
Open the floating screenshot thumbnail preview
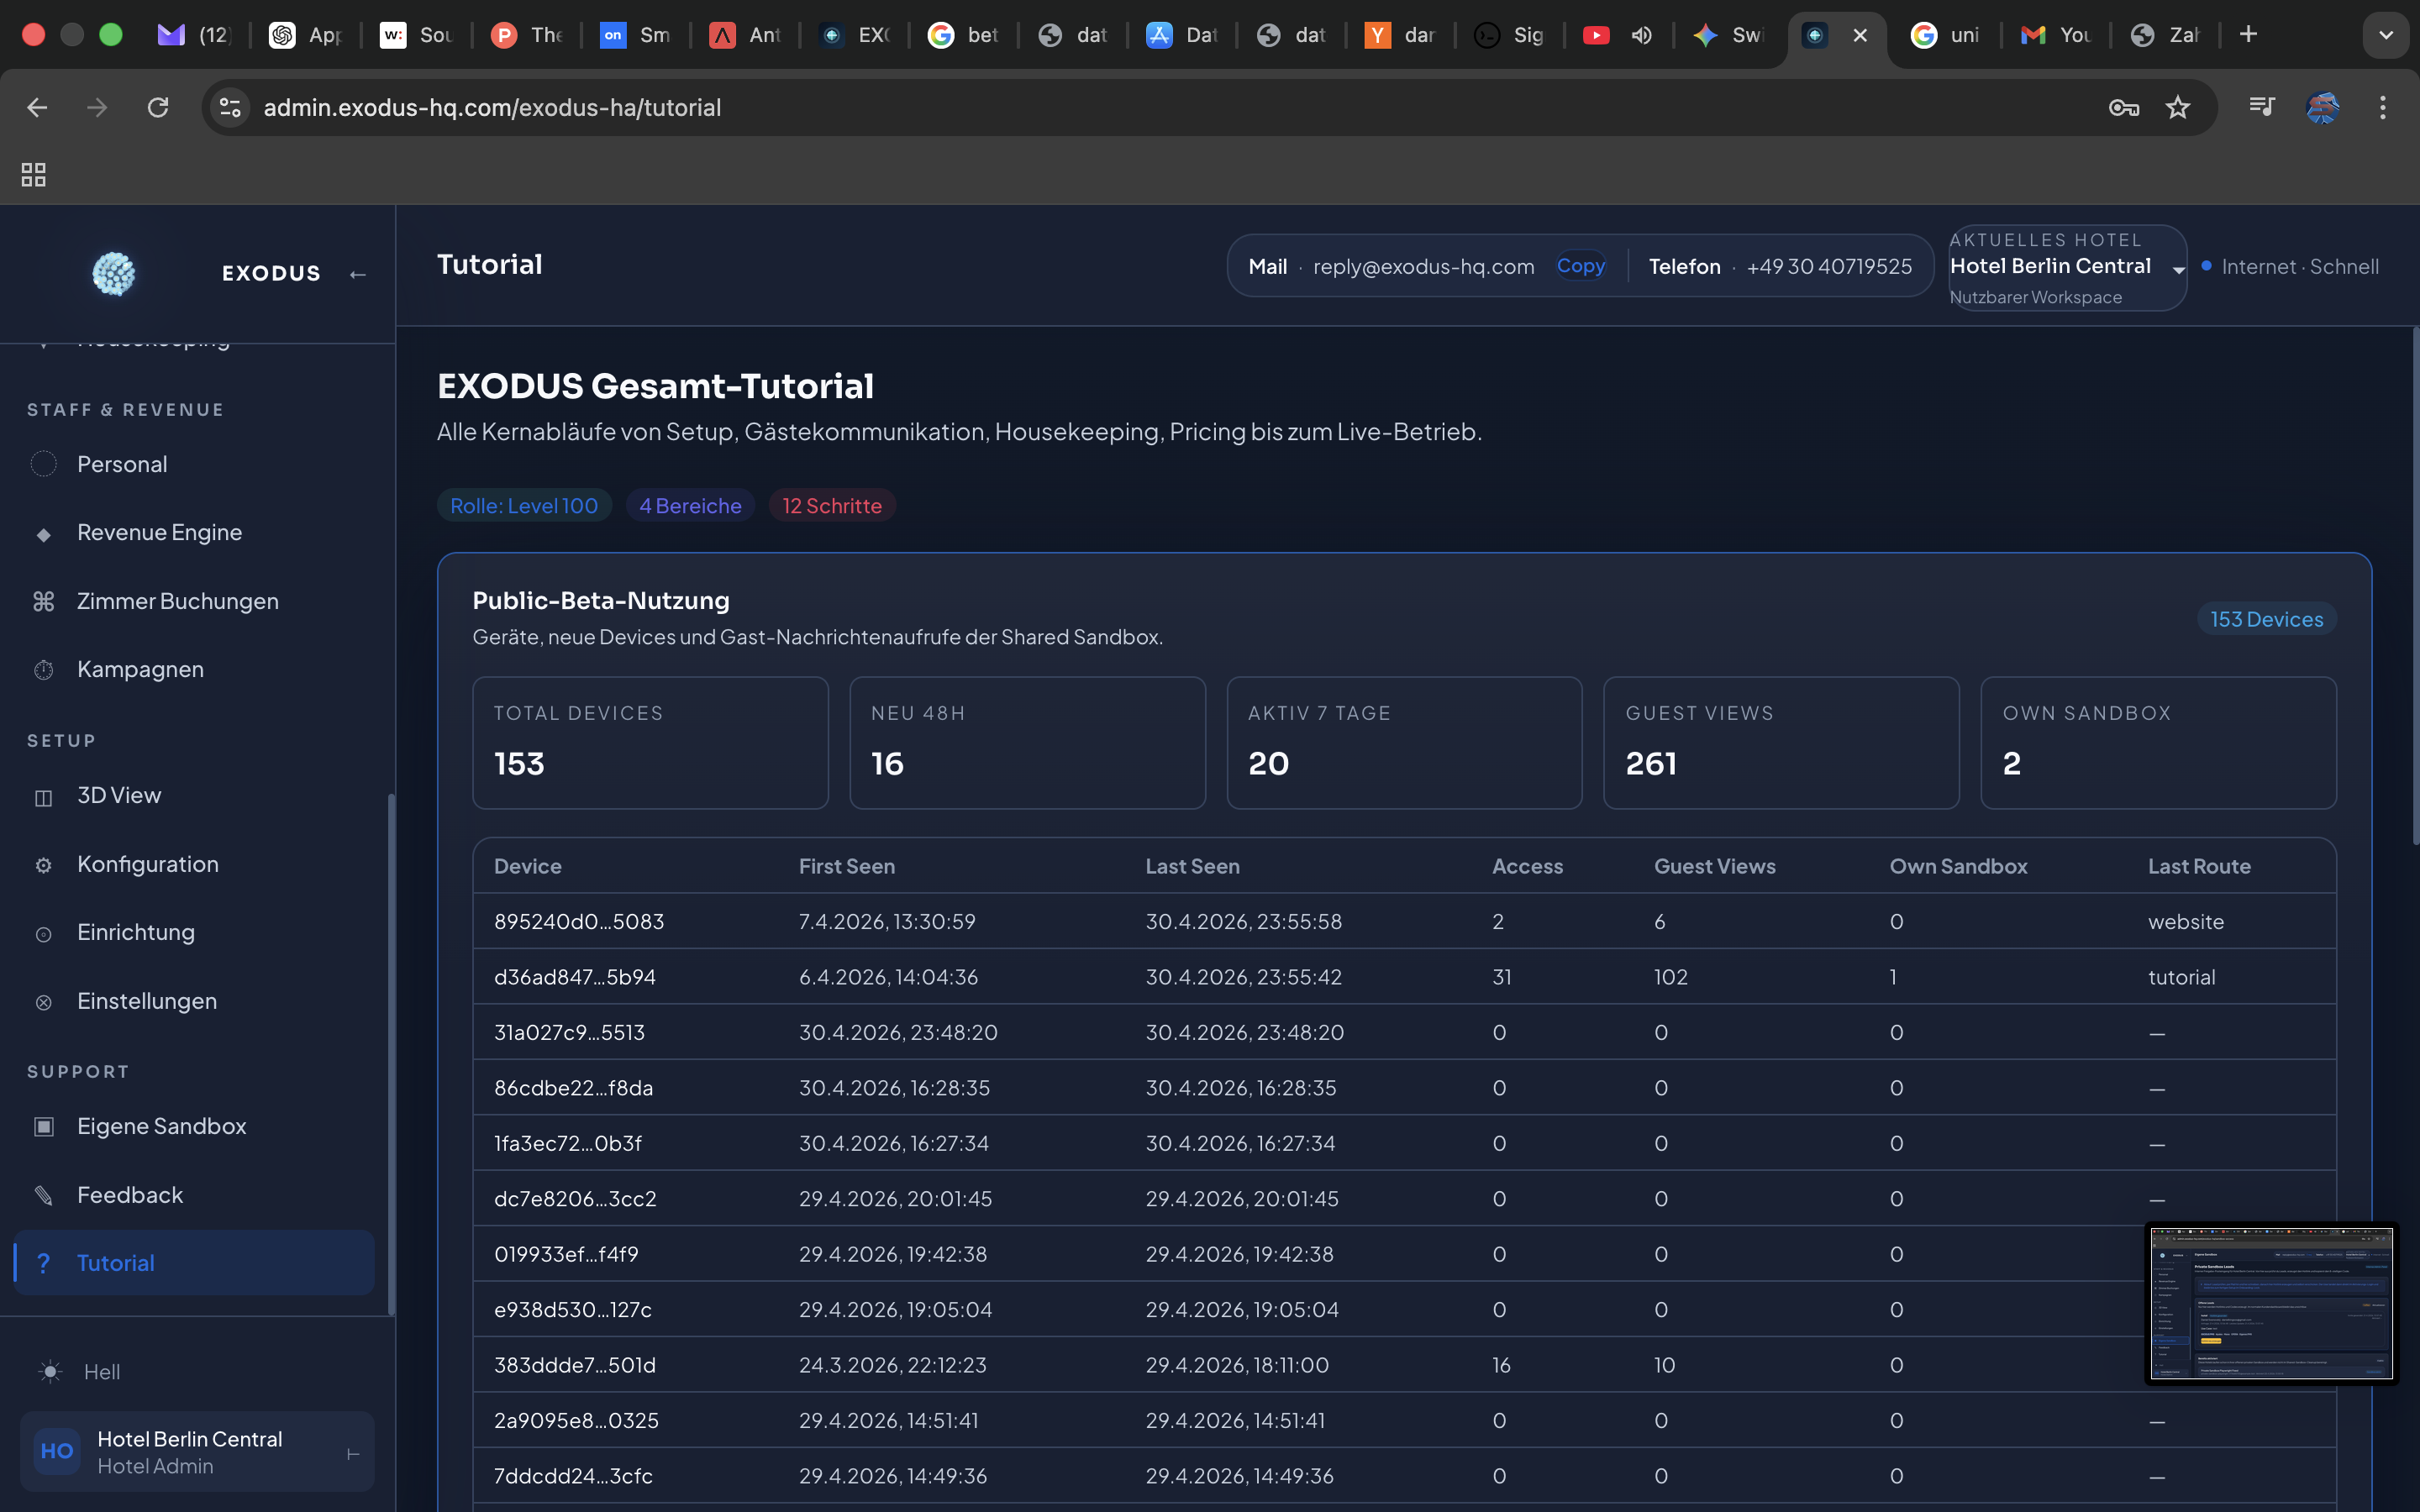(x=2271, y=1303)
